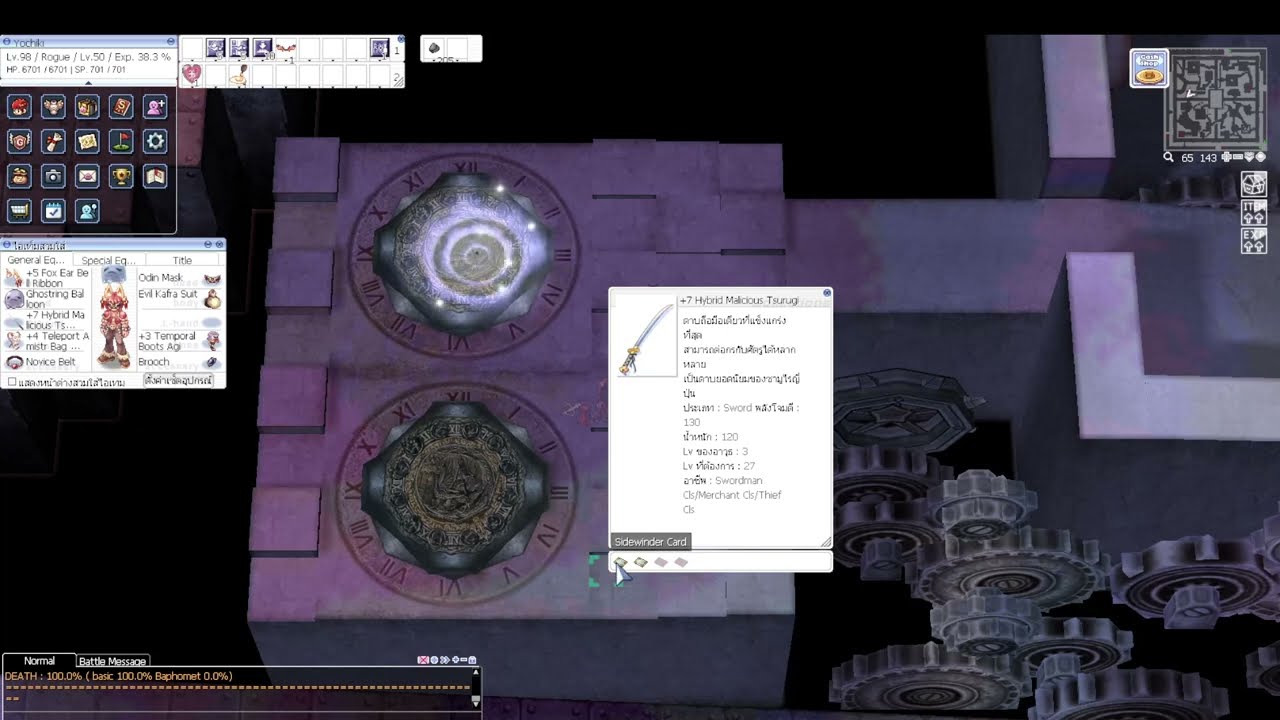Use the heart item in hotkey bar
The image size is (1280, 720).
click(193, 73)
